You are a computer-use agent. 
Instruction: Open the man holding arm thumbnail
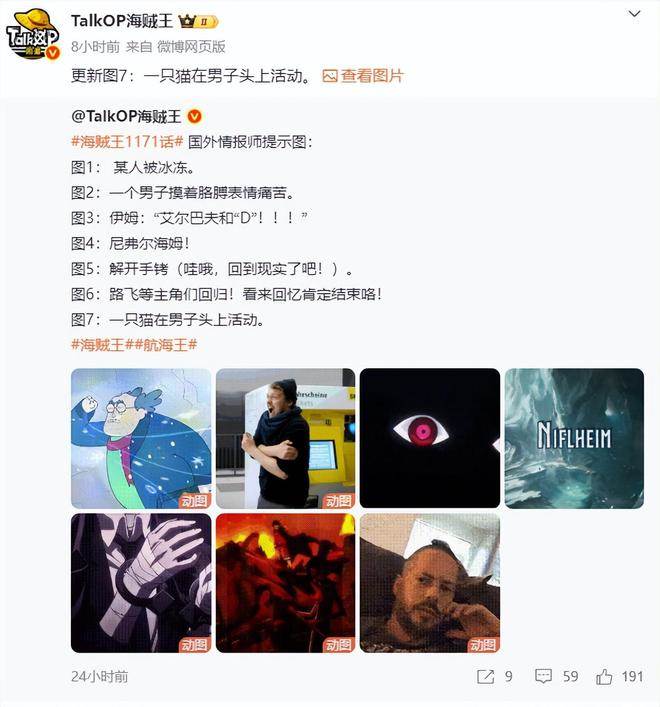pos(285,438)
